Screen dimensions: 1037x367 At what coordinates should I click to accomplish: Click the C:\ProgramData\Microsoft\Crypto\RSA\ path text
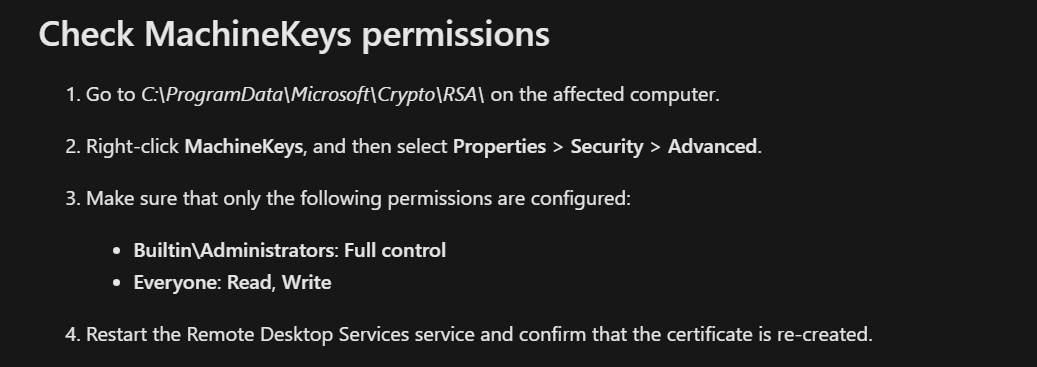pyautogui.click(x=312, y=95)
